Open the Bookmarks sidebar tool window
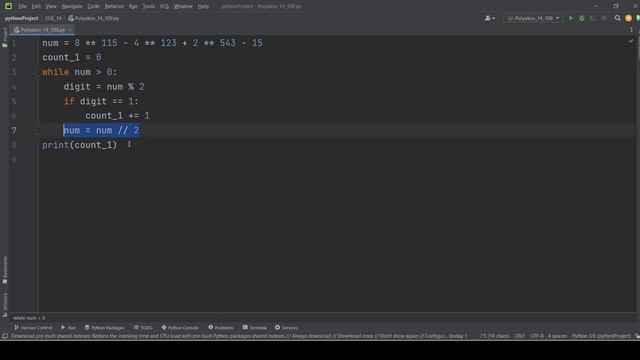 (x=5, y=270)
